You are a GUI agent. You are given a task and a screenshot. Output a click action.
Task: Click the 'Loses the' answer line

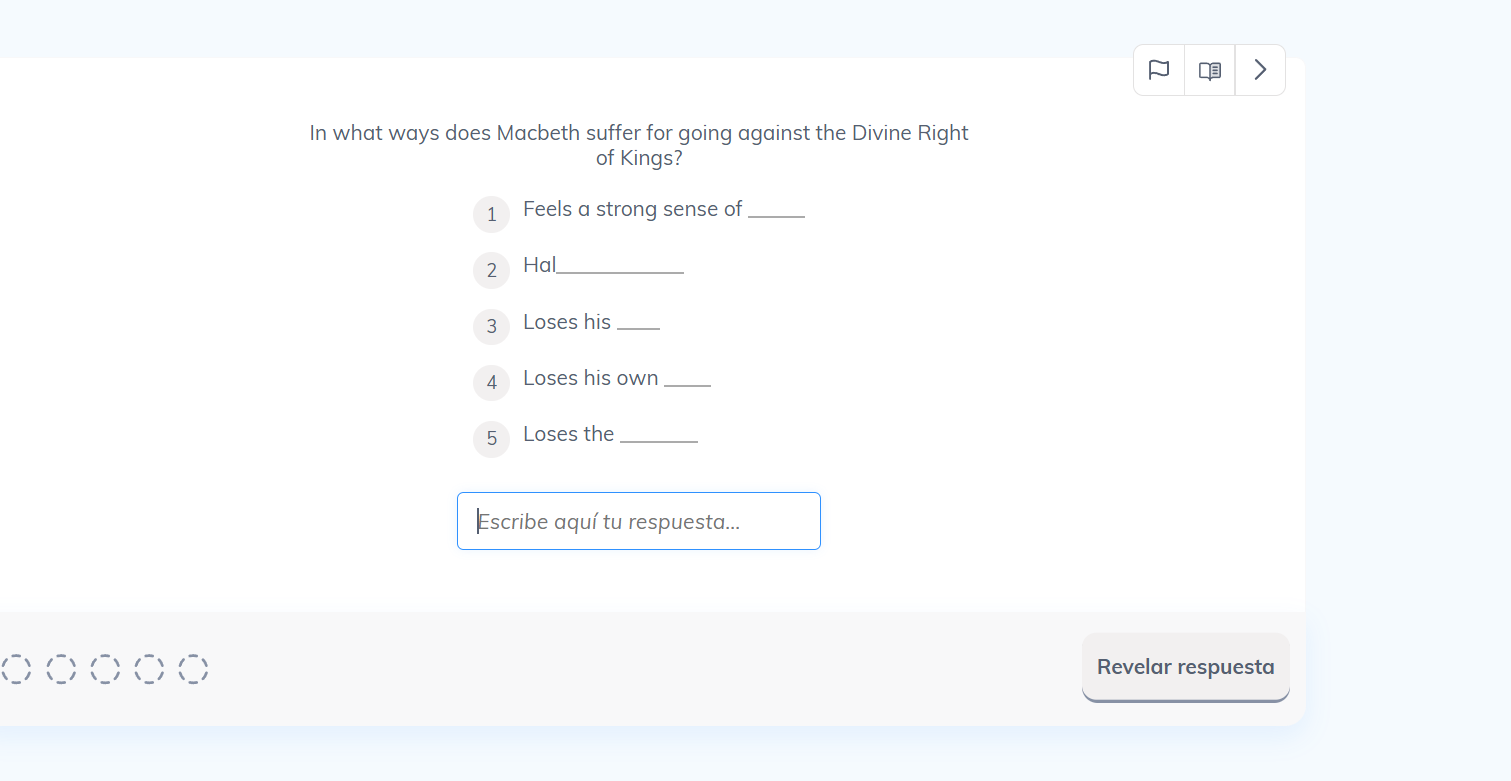pos(610,434)
